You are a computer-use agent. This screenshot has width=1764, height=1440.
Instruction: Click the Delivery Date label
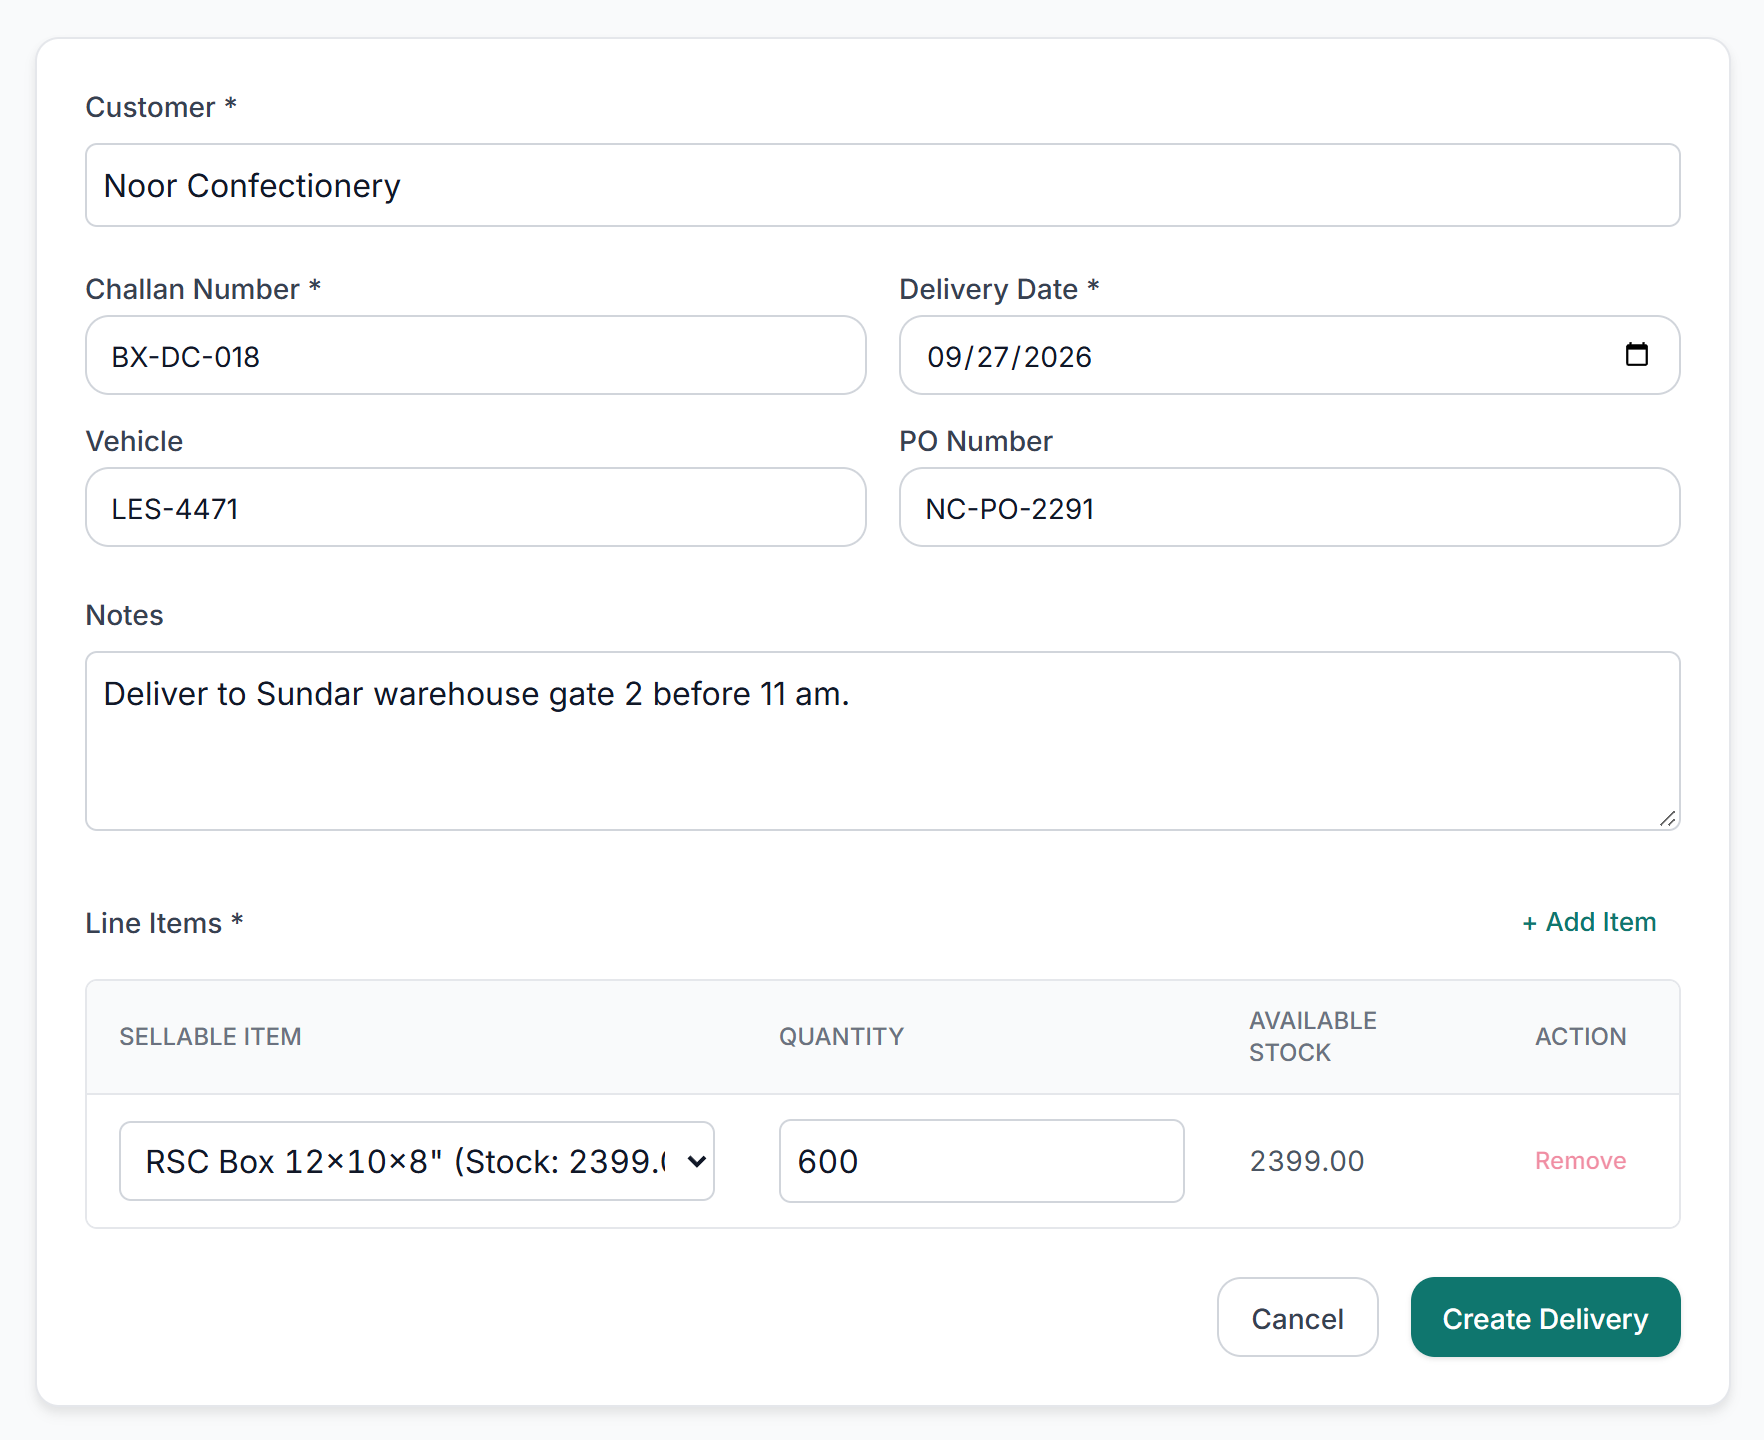click(x=999, y=289)
